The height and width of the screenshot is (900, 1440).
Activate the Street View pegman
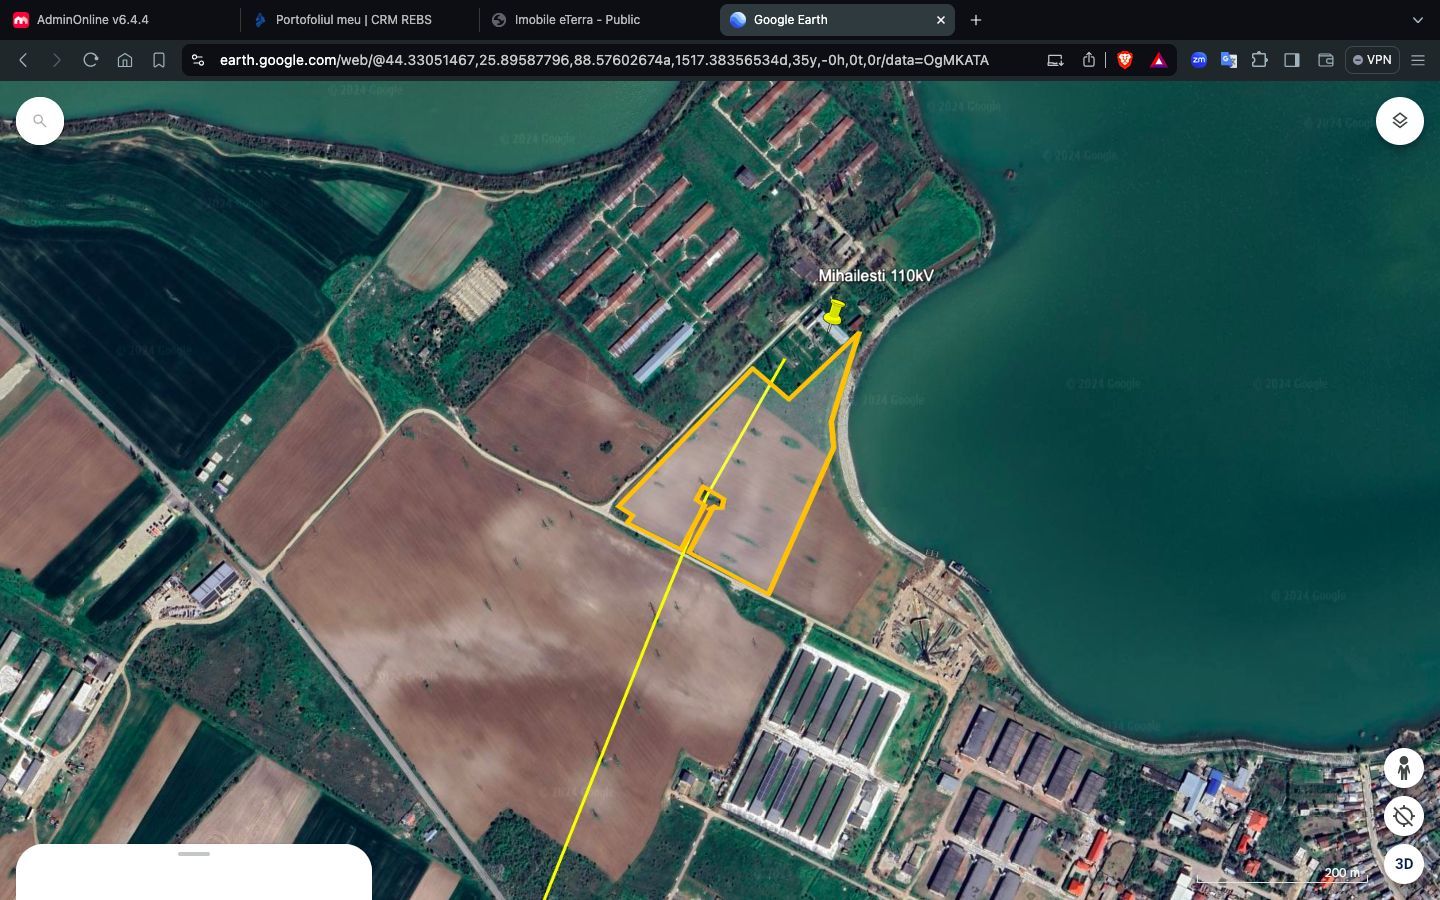(x=1404, y=768)
